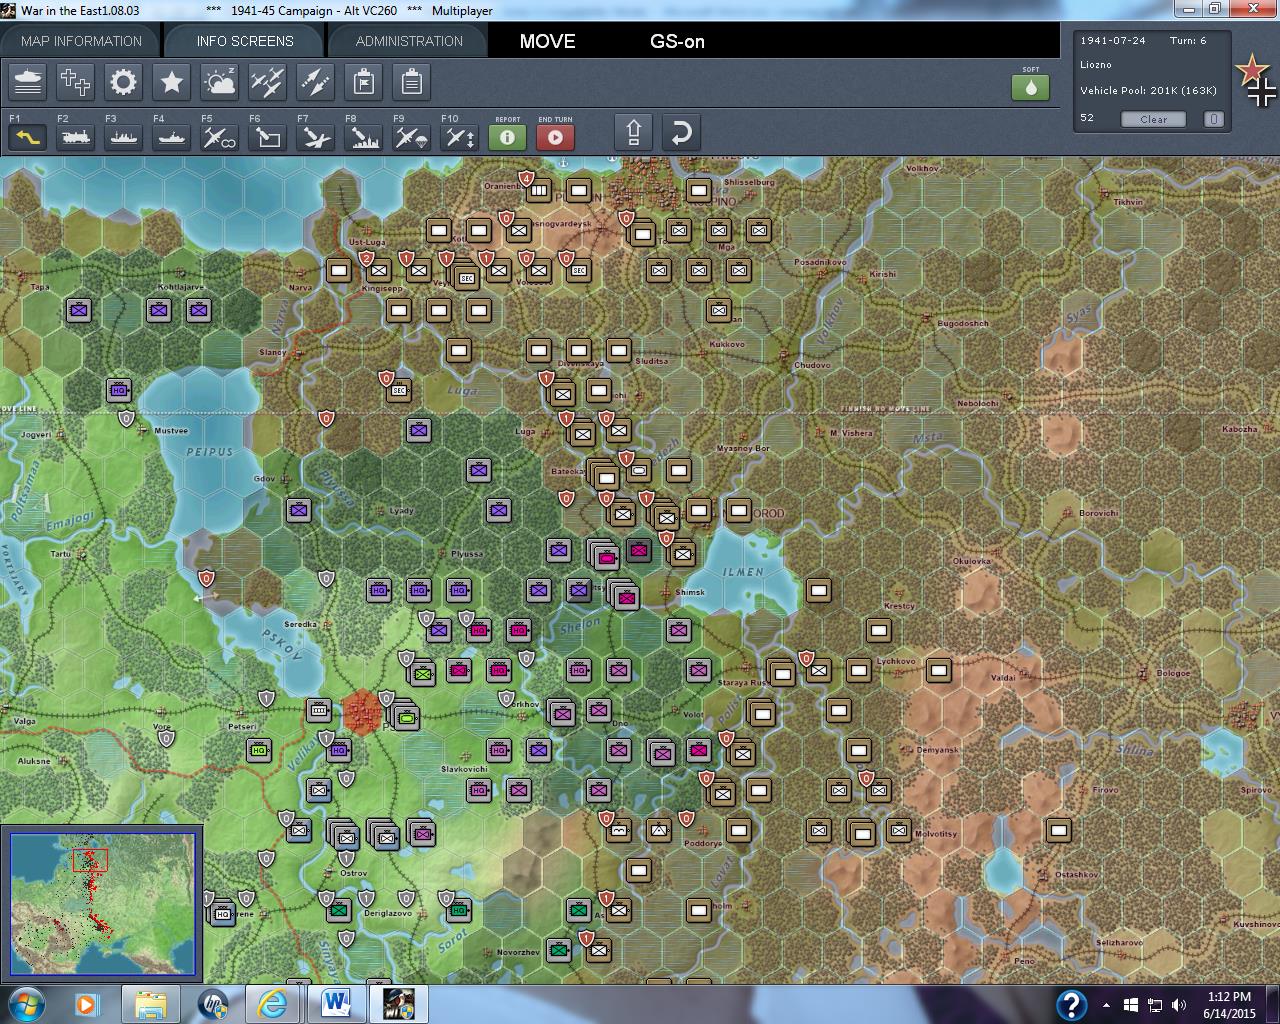The height and width of the screenshot is (1024, 1280).
Task: Select German HQ counter near Mustvee
Action: (119, 390)
